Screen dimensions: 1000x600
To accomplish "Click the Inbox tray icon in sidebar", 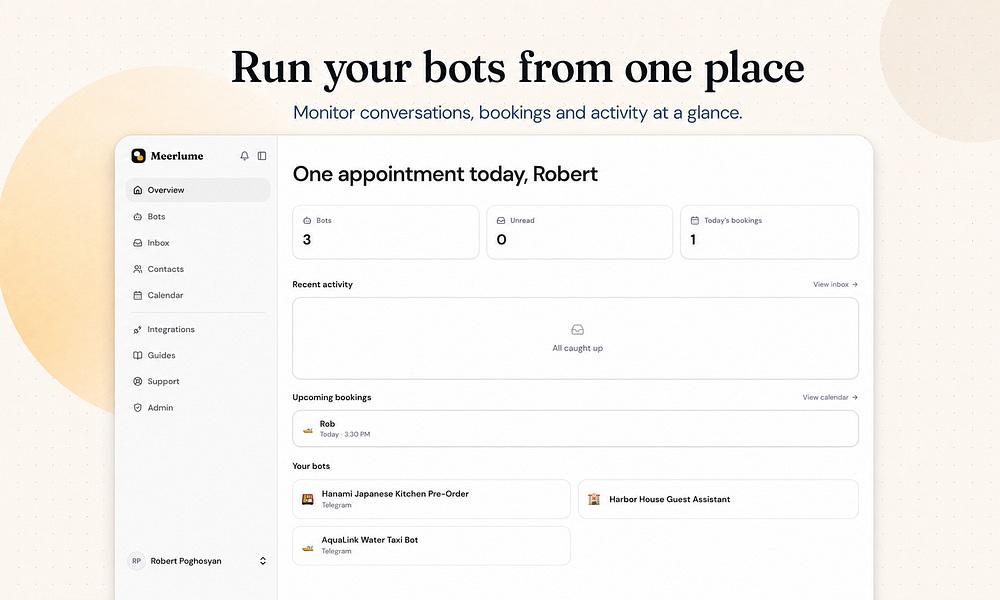I will [x=138, y=243].
